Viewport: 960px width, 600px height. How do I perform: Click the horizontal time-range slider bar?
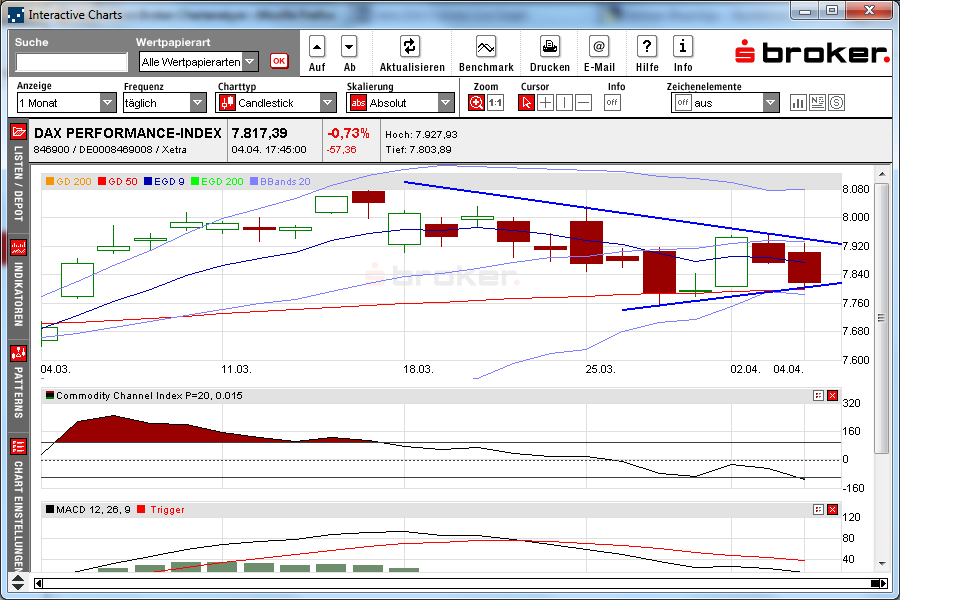coord(460,583)
